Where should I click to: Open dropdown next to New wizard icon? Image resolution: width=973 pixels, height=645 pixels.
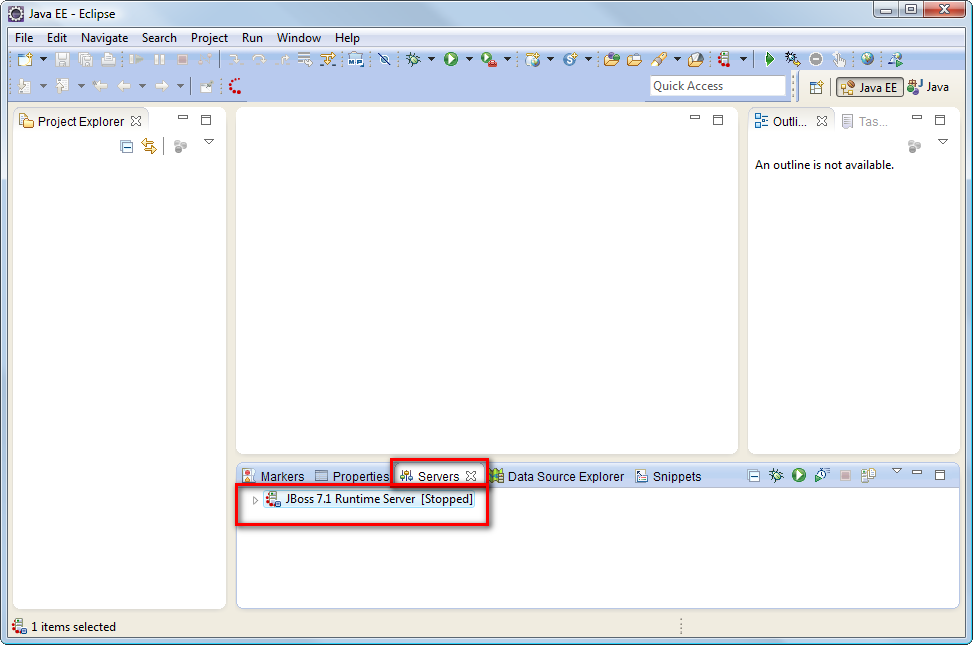coord(43,59)
